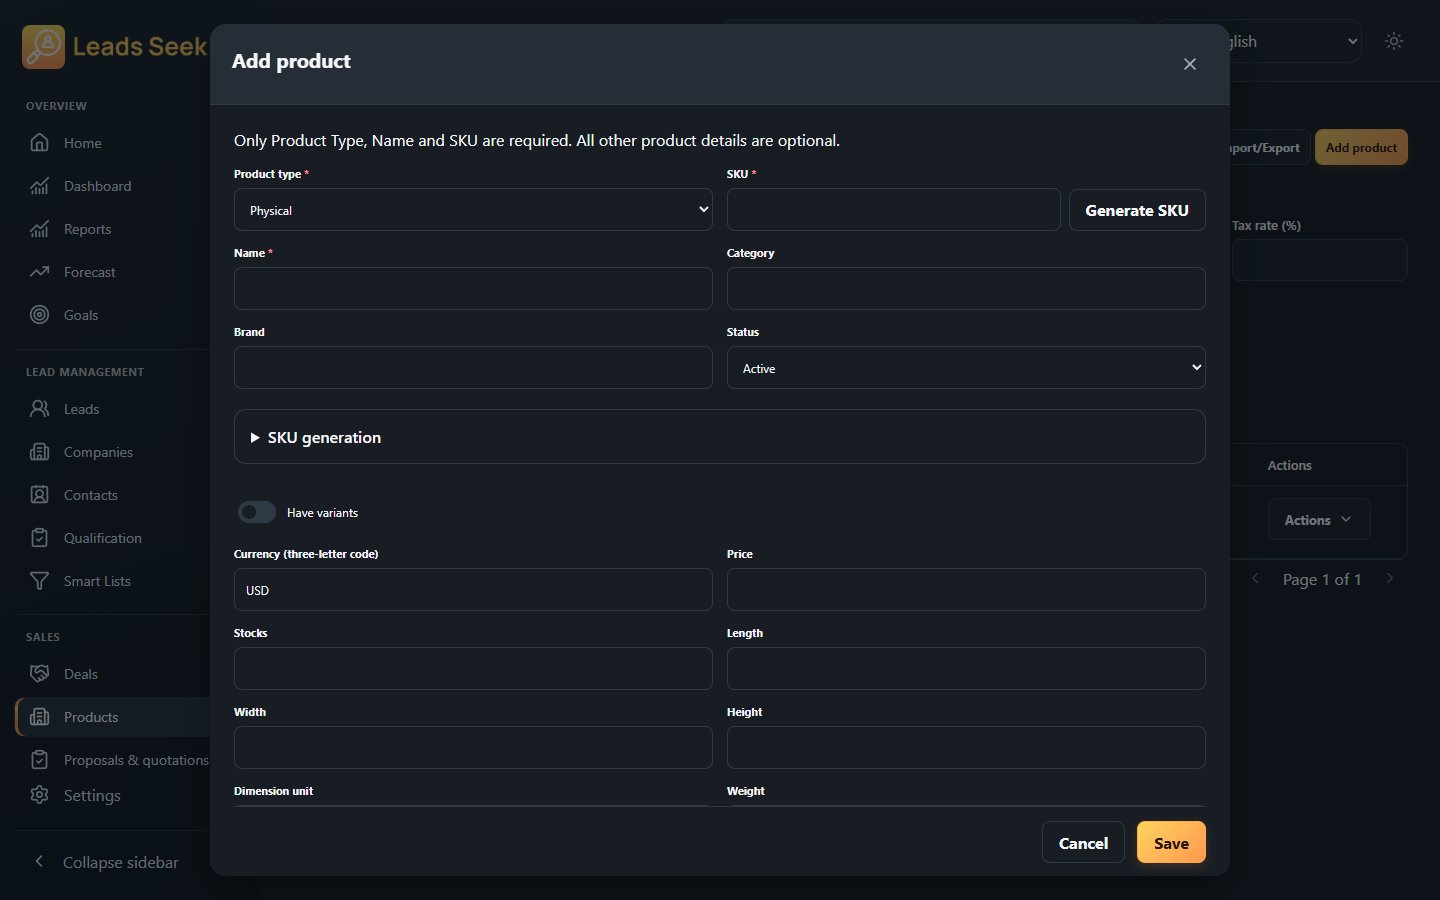Click the Smart Lists funnel icon
This screenshot has height=900, width=1440.
pyautogui.click(x=39, y=581)
